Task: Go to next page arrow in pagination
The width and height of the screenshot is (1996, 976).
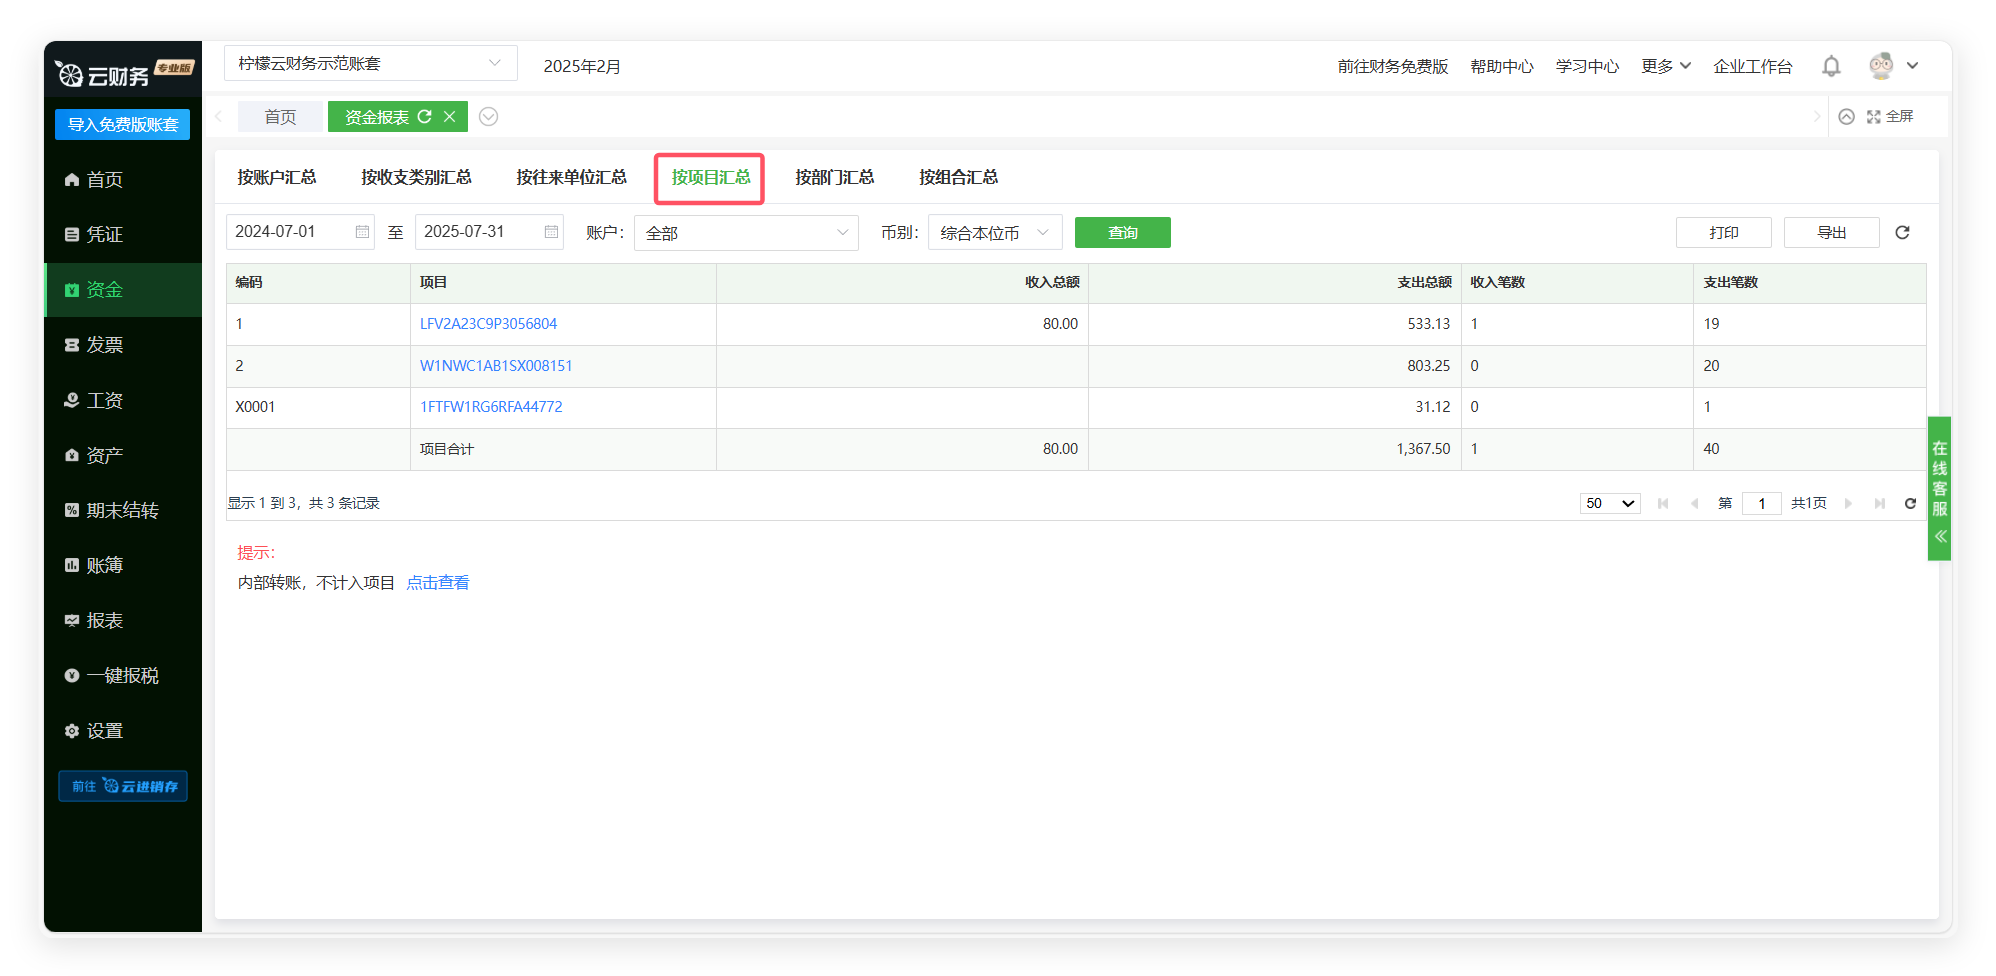Action: pos(1848,503)
